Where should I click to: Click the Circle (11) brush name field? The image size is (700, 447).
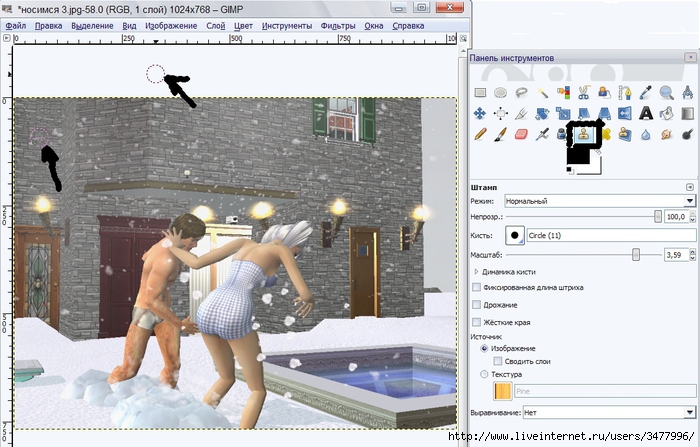(611, 235)
